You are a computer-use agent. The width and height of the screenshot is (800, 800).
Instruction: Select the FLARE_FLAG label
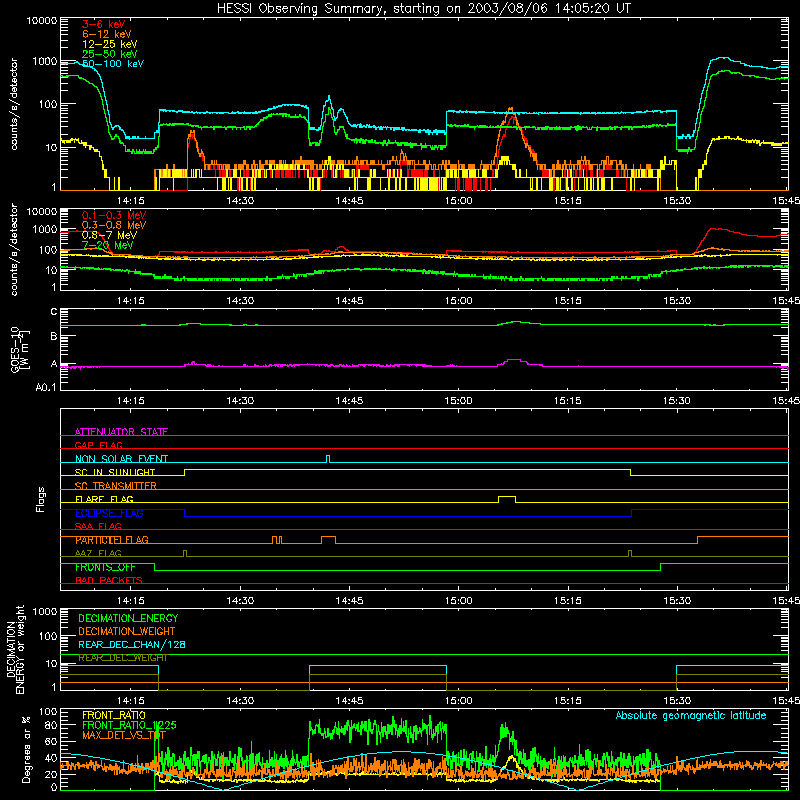tap(104, 499)
